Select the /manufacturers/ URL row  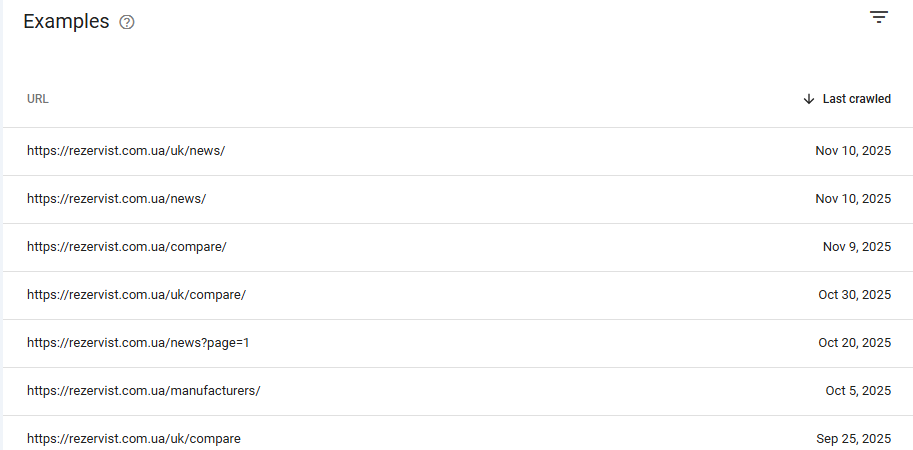(458, 391)
